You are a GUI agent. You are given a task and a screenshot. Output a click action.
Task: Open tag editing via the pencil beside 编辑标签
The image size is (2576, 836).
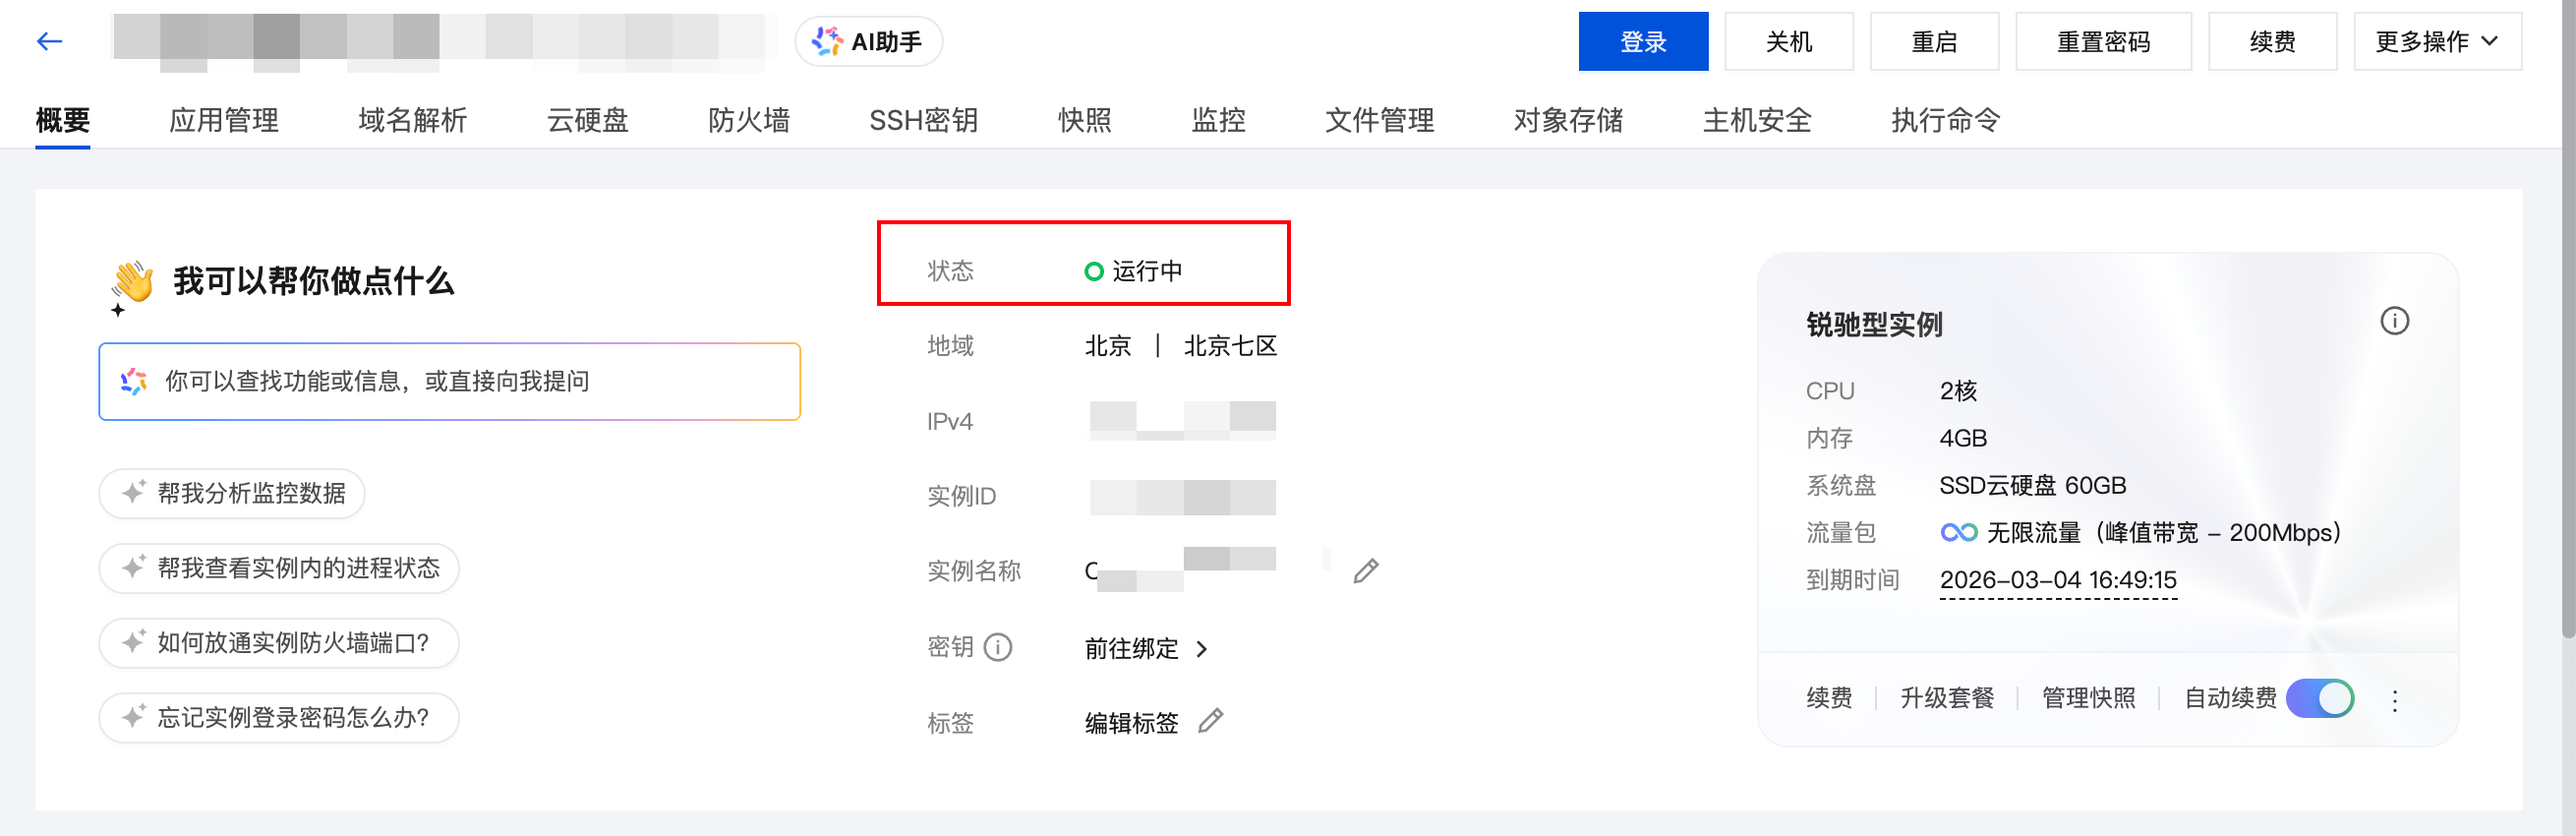[1212, 721]
